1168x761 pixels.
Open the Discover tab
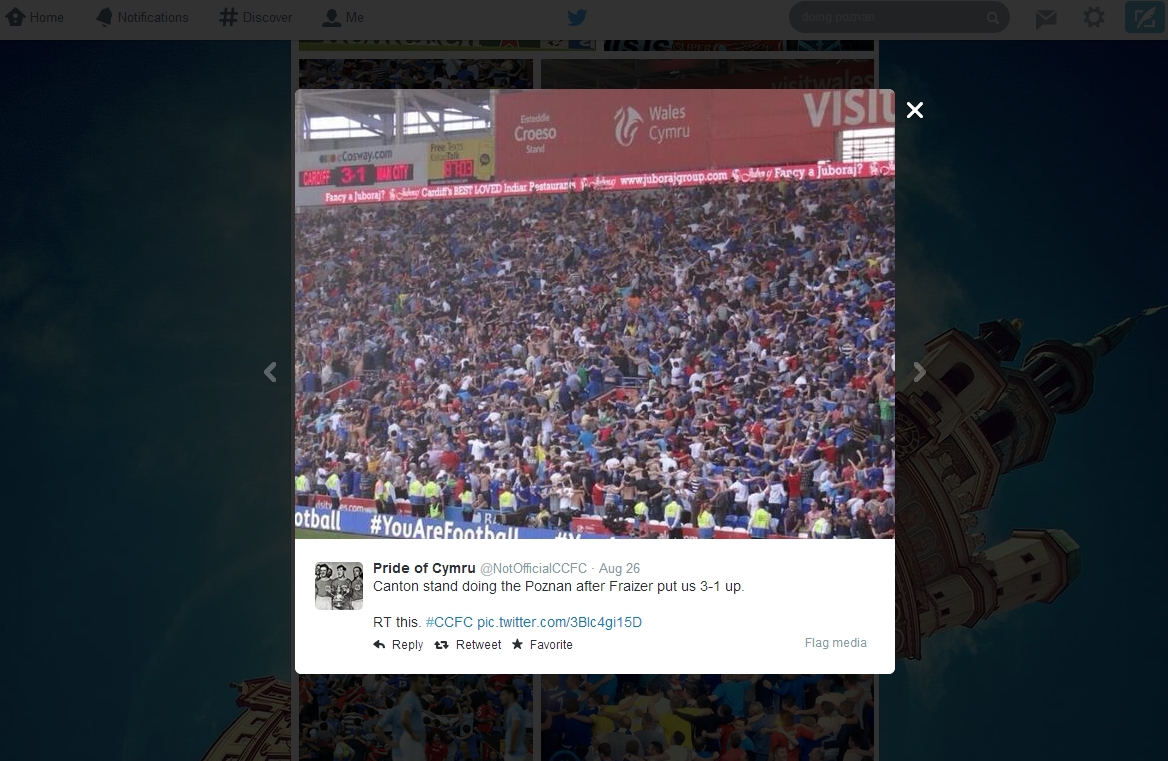click(256, 17)
